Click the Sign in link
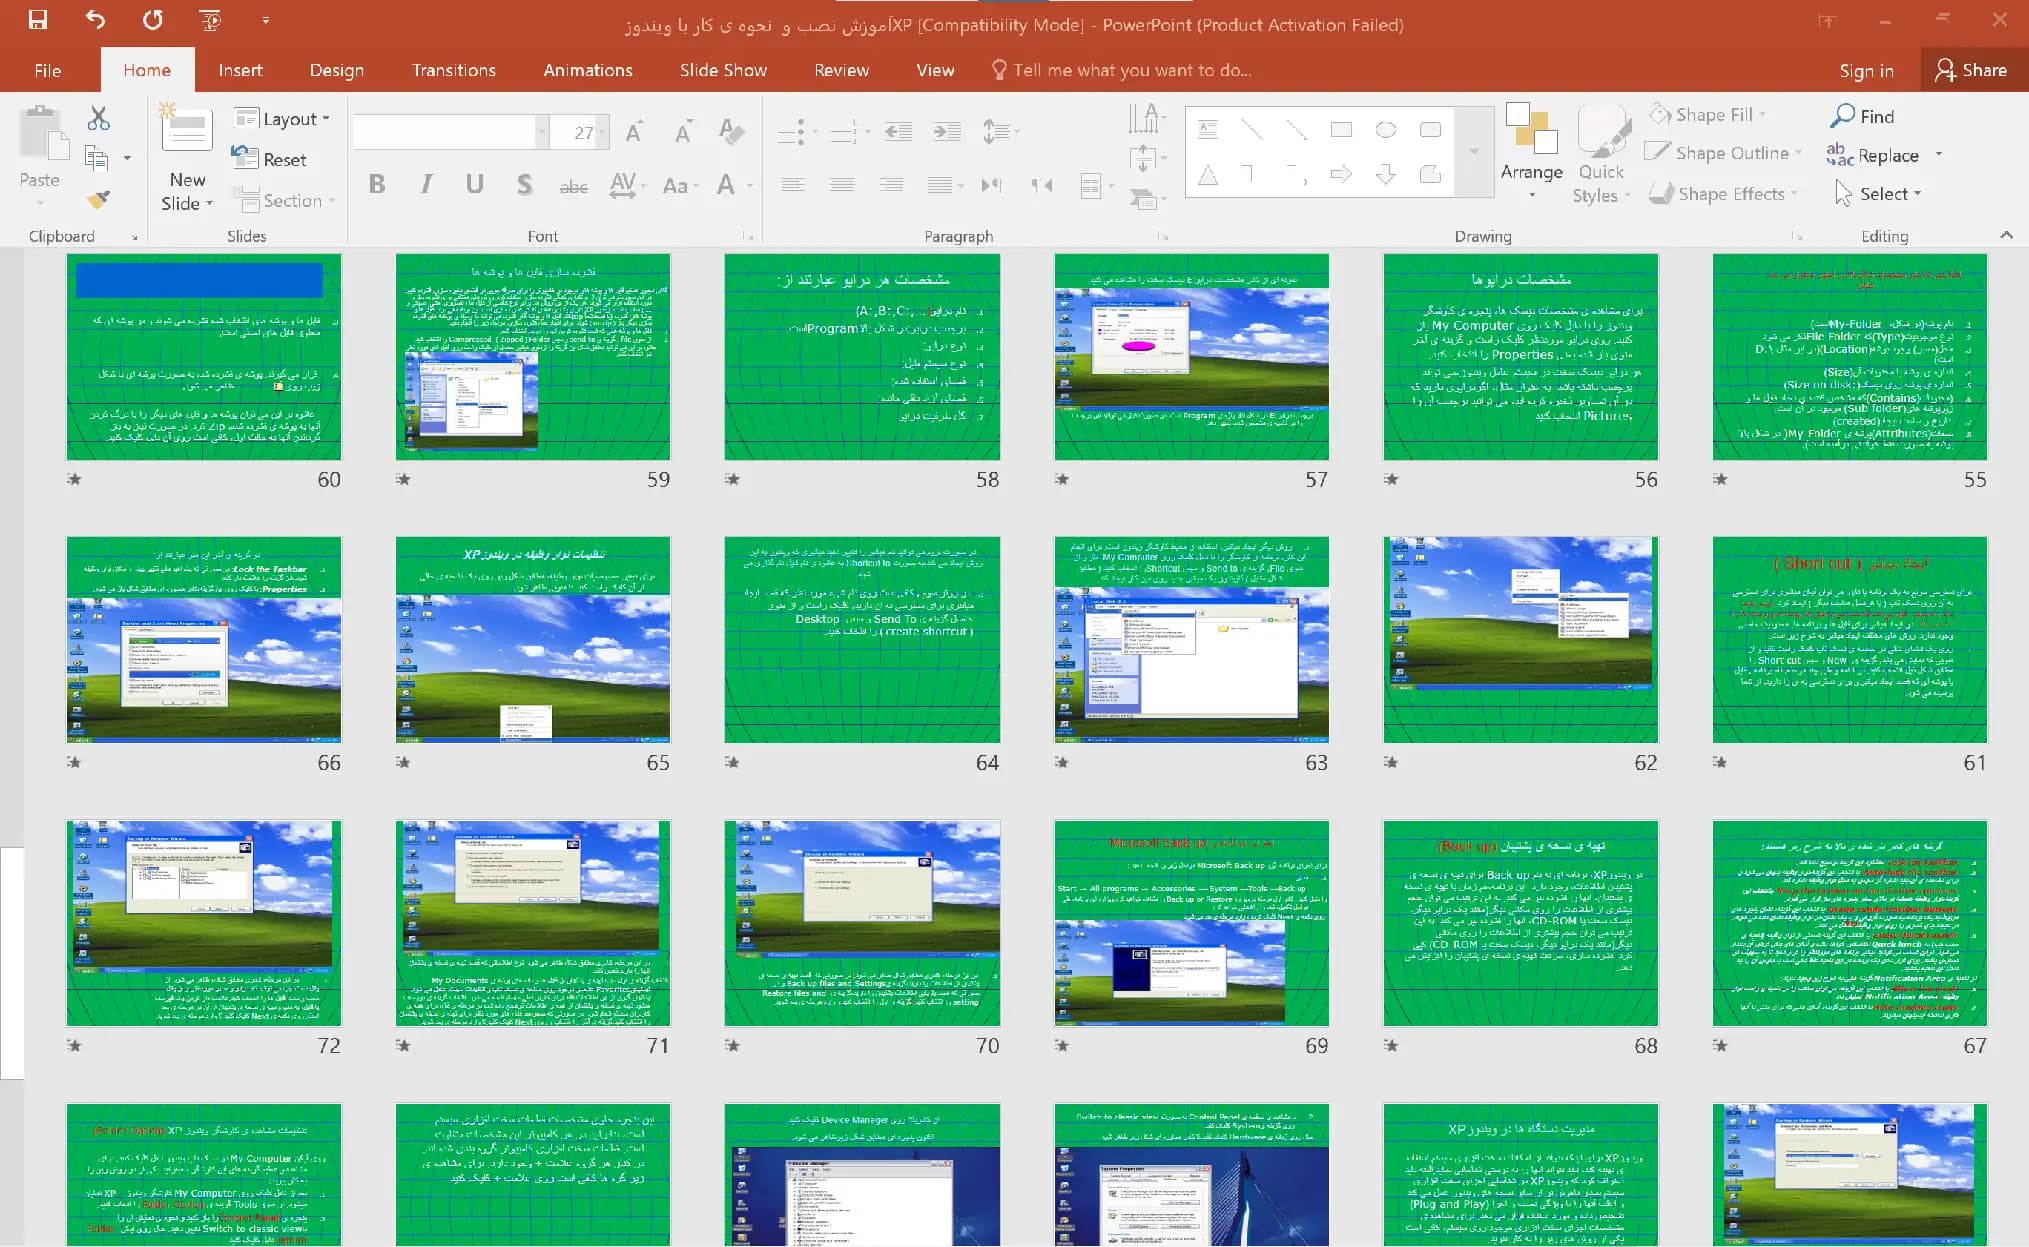 click(x=1866, y=70)
